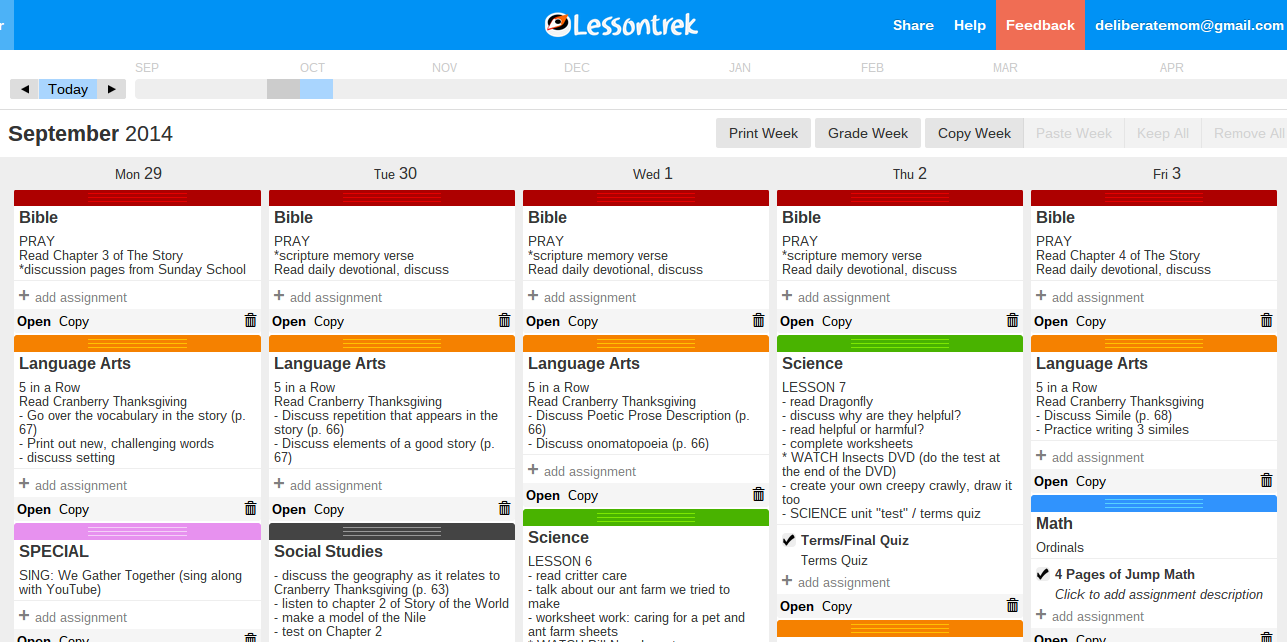
Task: Copy Wednesday's Language Arts lesson
Action: pos(583,495)
